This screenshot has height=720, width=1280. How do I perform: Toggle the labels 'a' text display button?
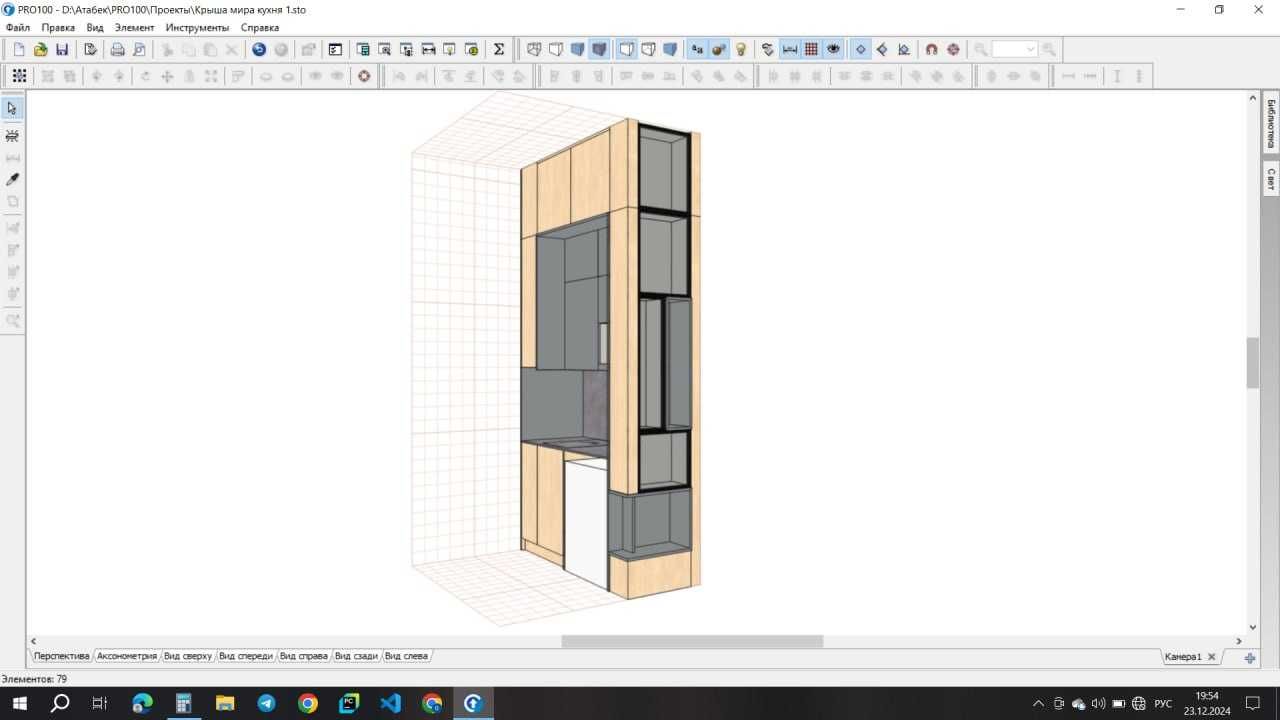697,50
